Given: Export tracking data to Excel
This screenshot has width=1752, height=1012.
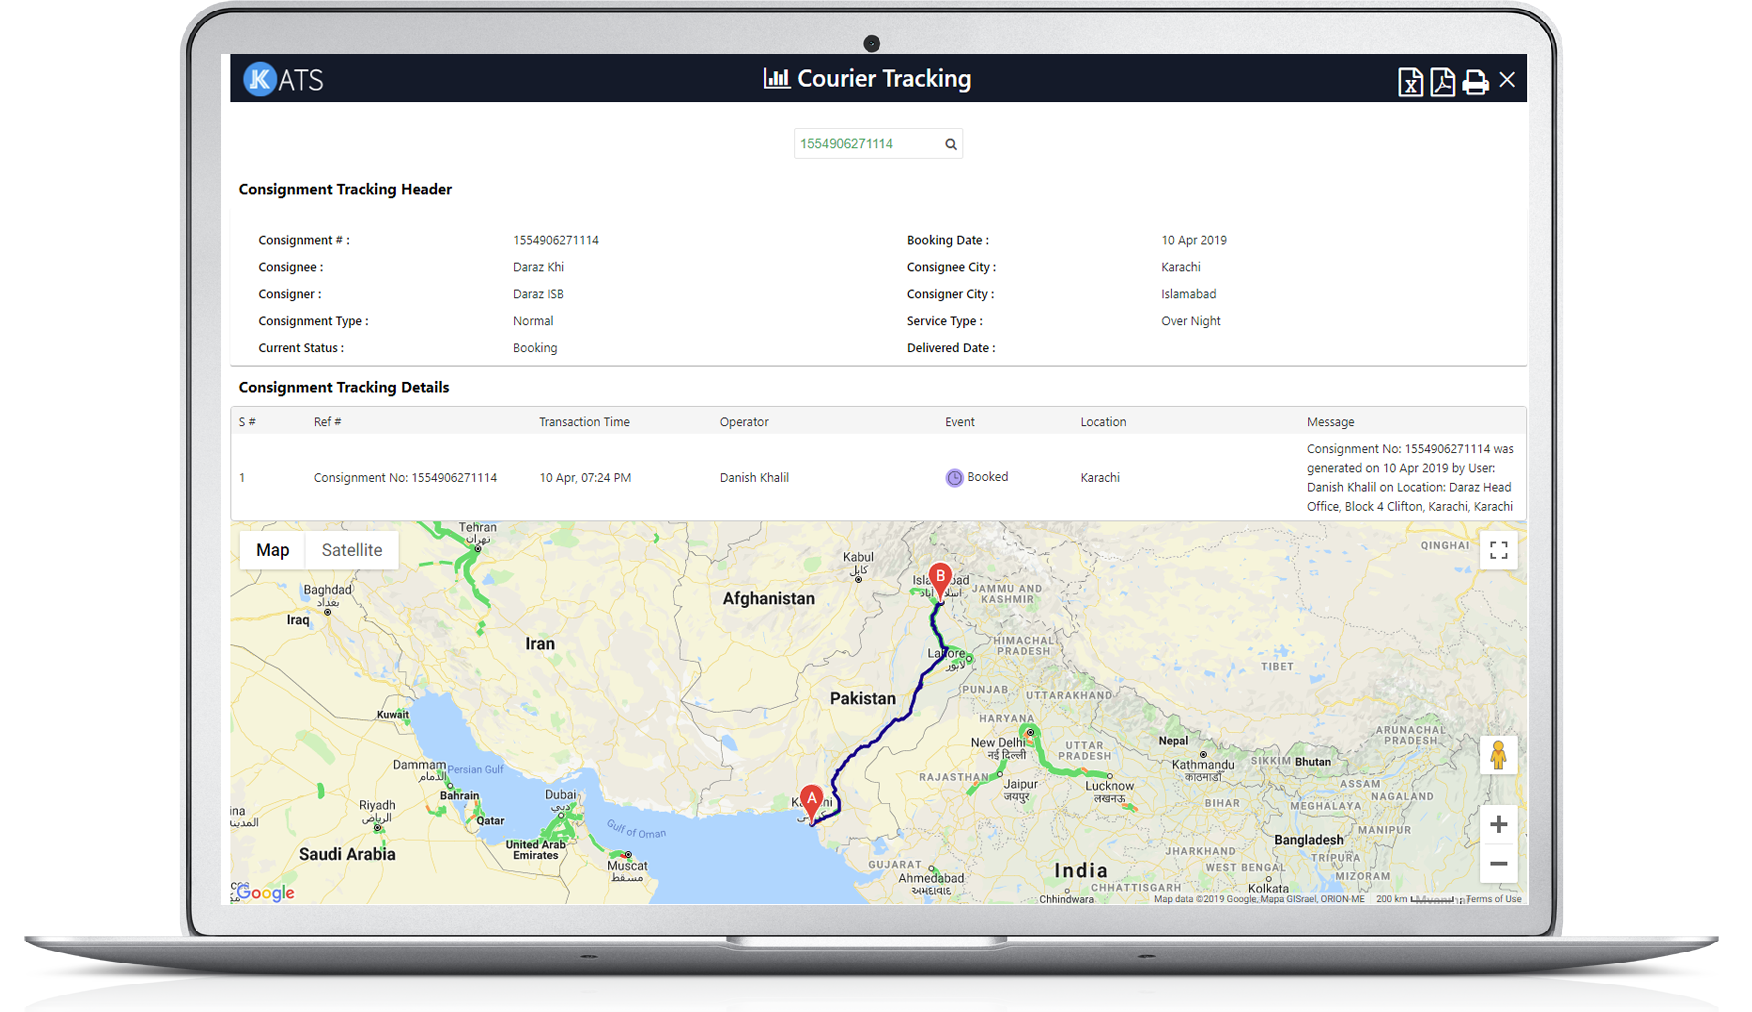Looking at the screenshot, I should pos(1410,82).
